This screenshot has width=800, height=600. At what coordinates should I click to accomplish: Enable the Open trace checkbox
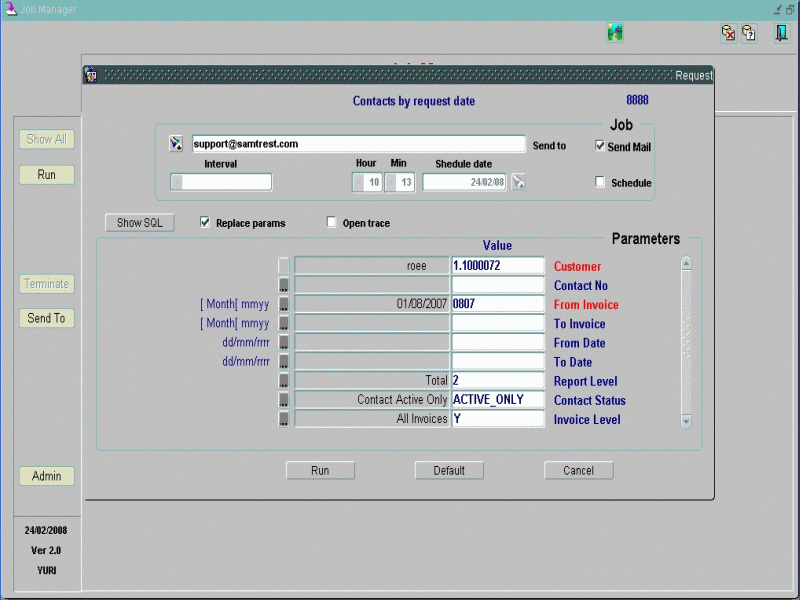332,223
